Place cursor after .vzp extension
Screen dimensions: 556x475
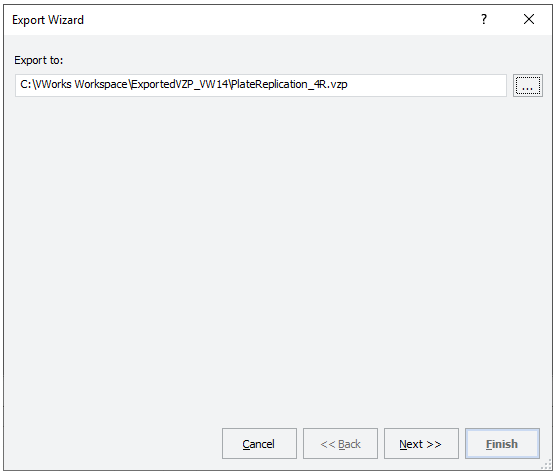(x=348, y=84)
